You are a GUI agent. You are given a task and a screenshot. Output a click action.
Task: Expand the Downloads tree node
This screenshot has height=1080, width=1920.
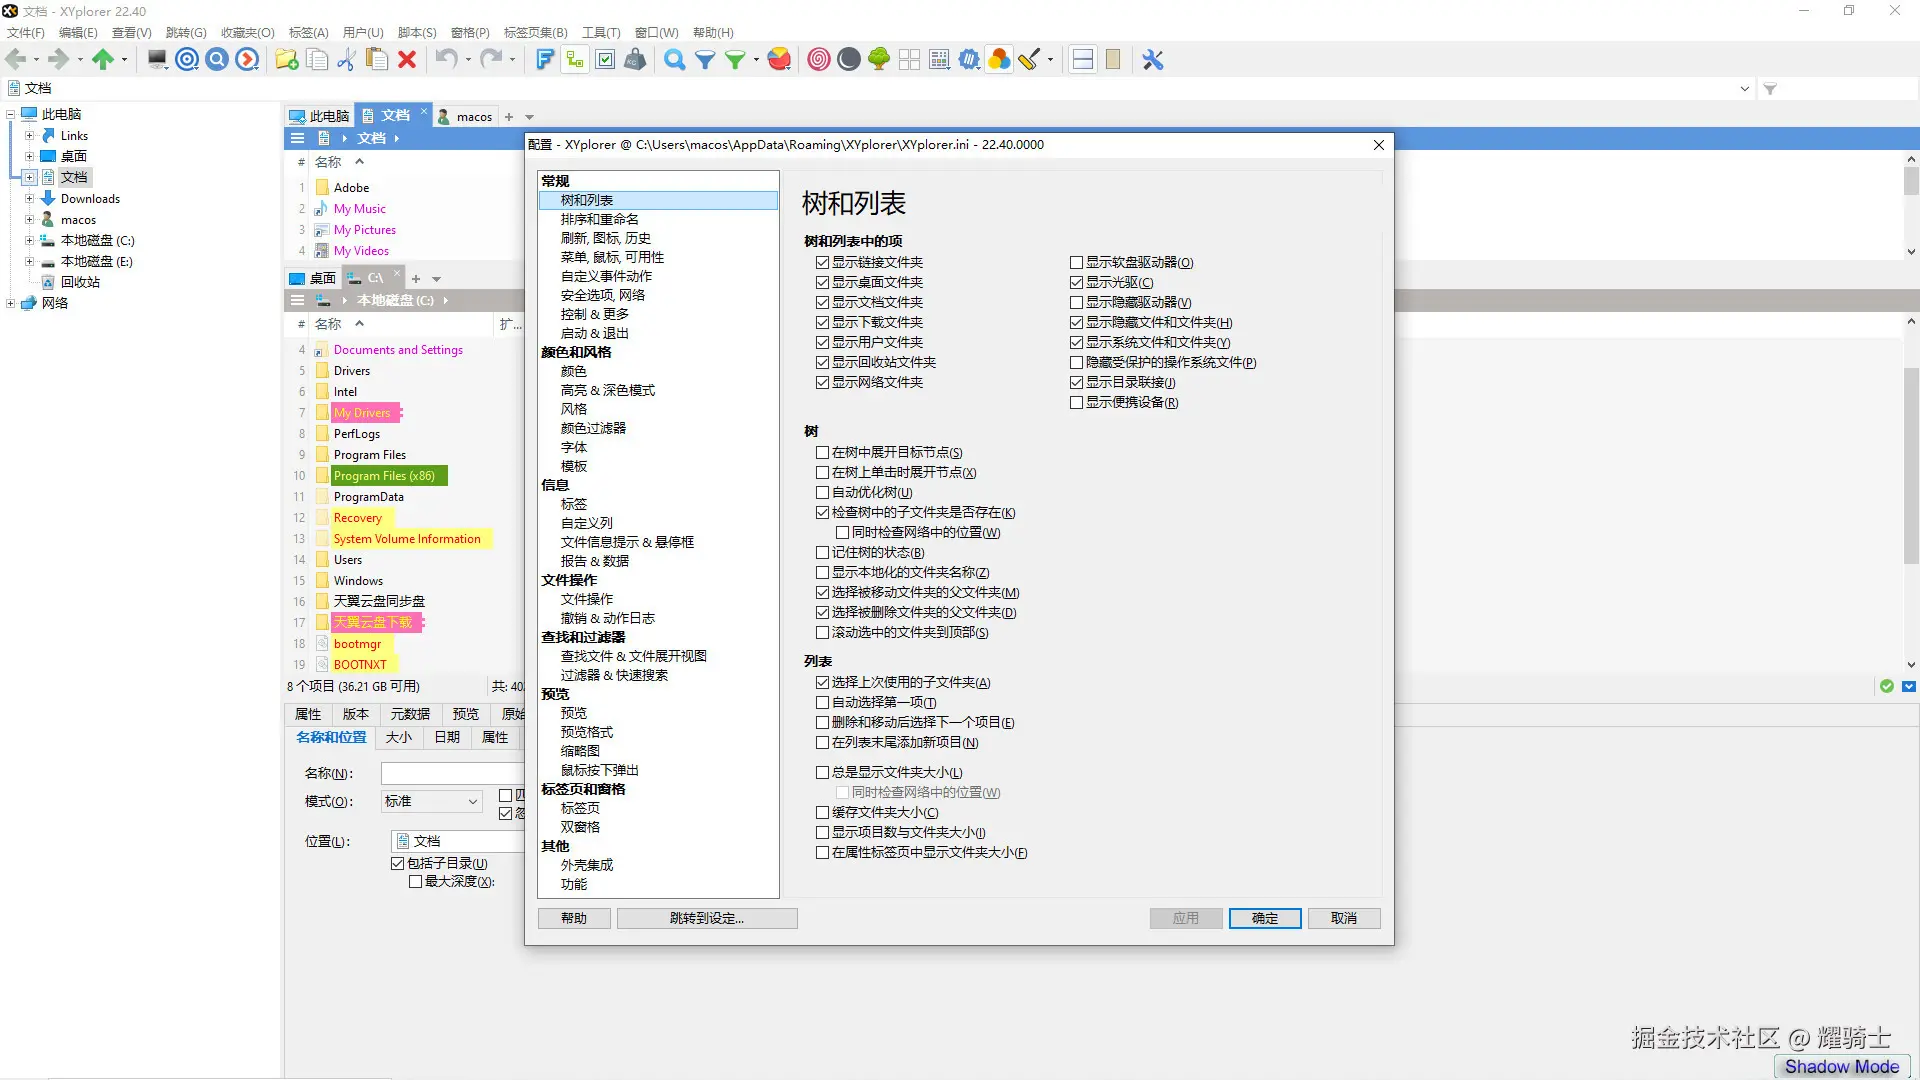(x=29, y=199)
